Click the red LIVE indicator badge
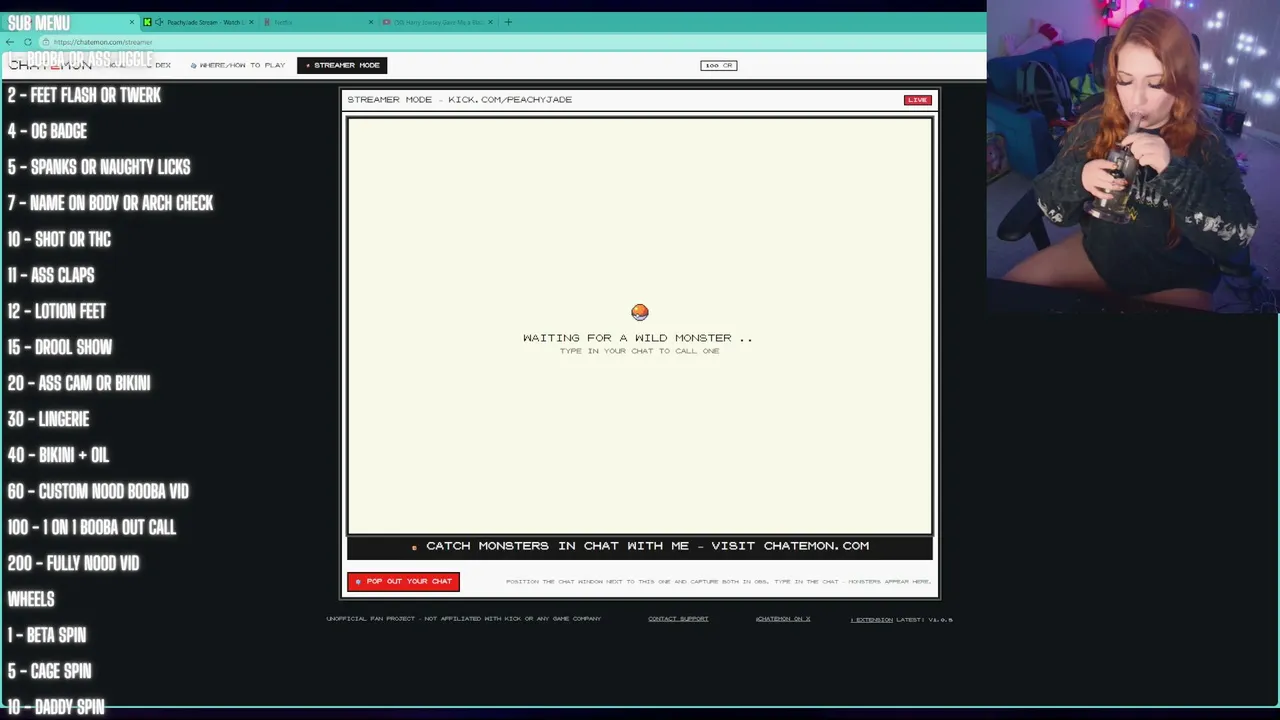 [917, 100]
